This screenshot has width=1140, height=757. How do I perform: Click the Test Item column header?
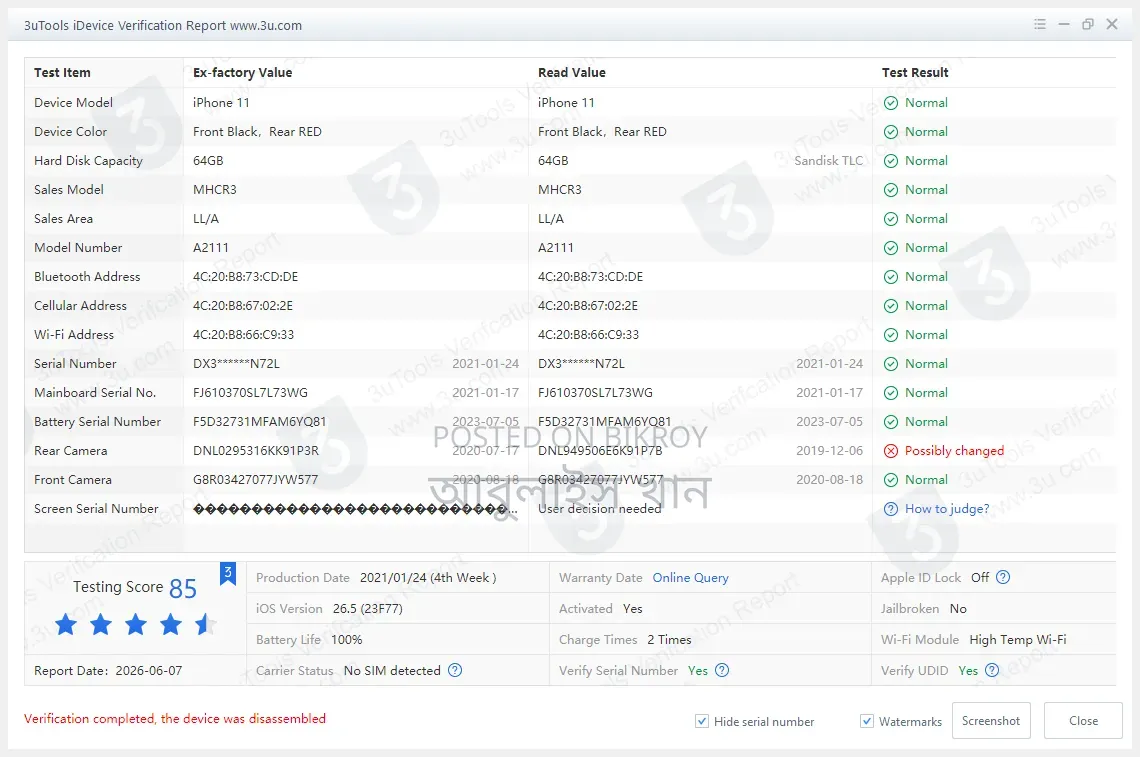pyautogui.click(x=63, y=73)
